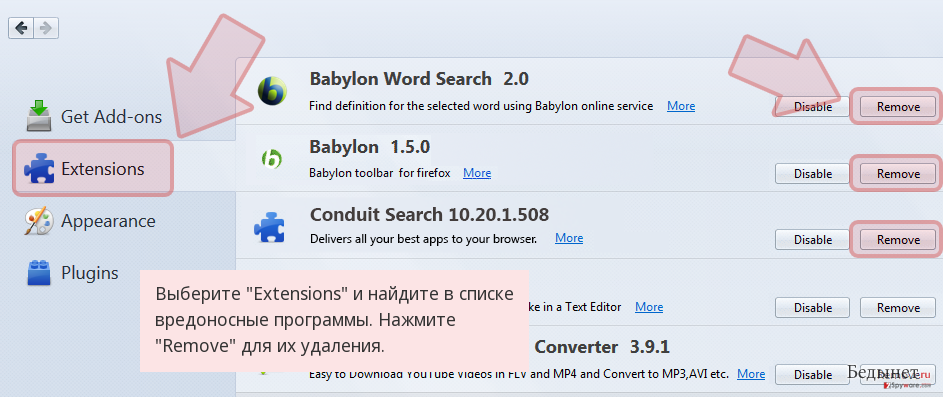Screen dimensions: 943x397
Task: Open More link for Conduit Search
Action: tap(569, 238)
